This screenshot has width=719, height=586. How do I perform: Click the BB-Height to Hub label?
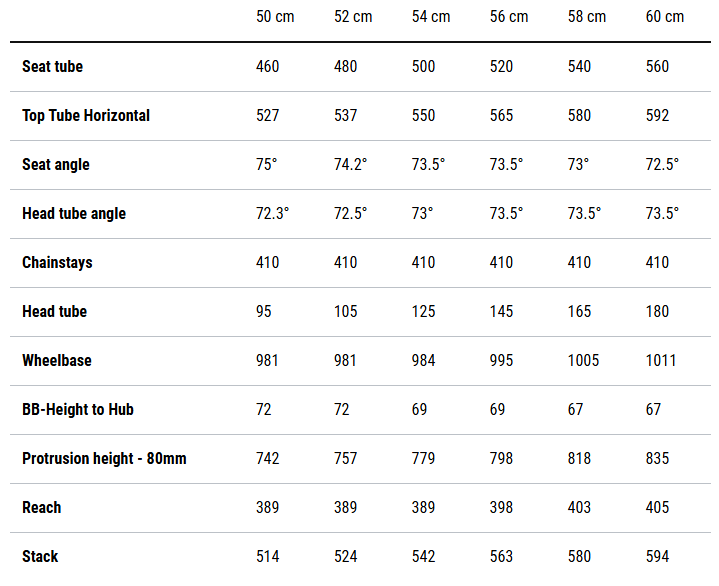(x=78, y=410)
